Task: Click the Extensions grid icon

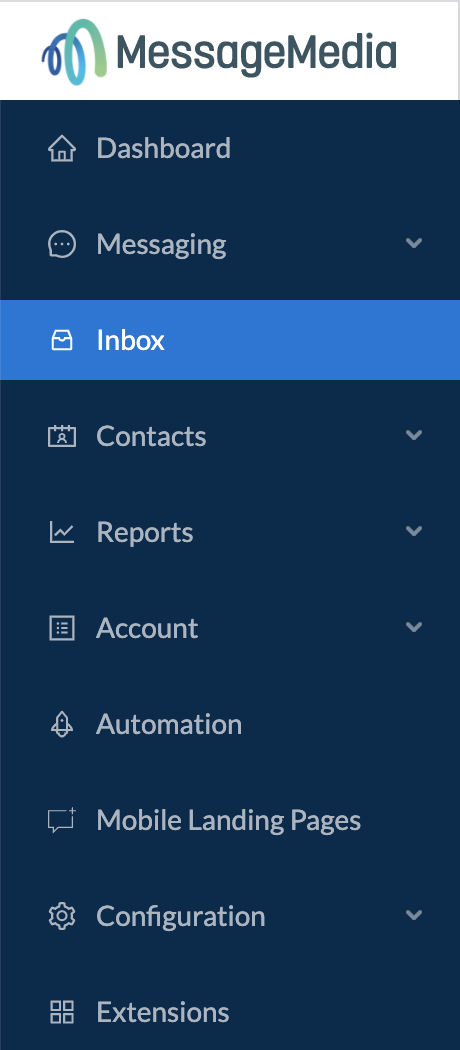Action: 62,1012
